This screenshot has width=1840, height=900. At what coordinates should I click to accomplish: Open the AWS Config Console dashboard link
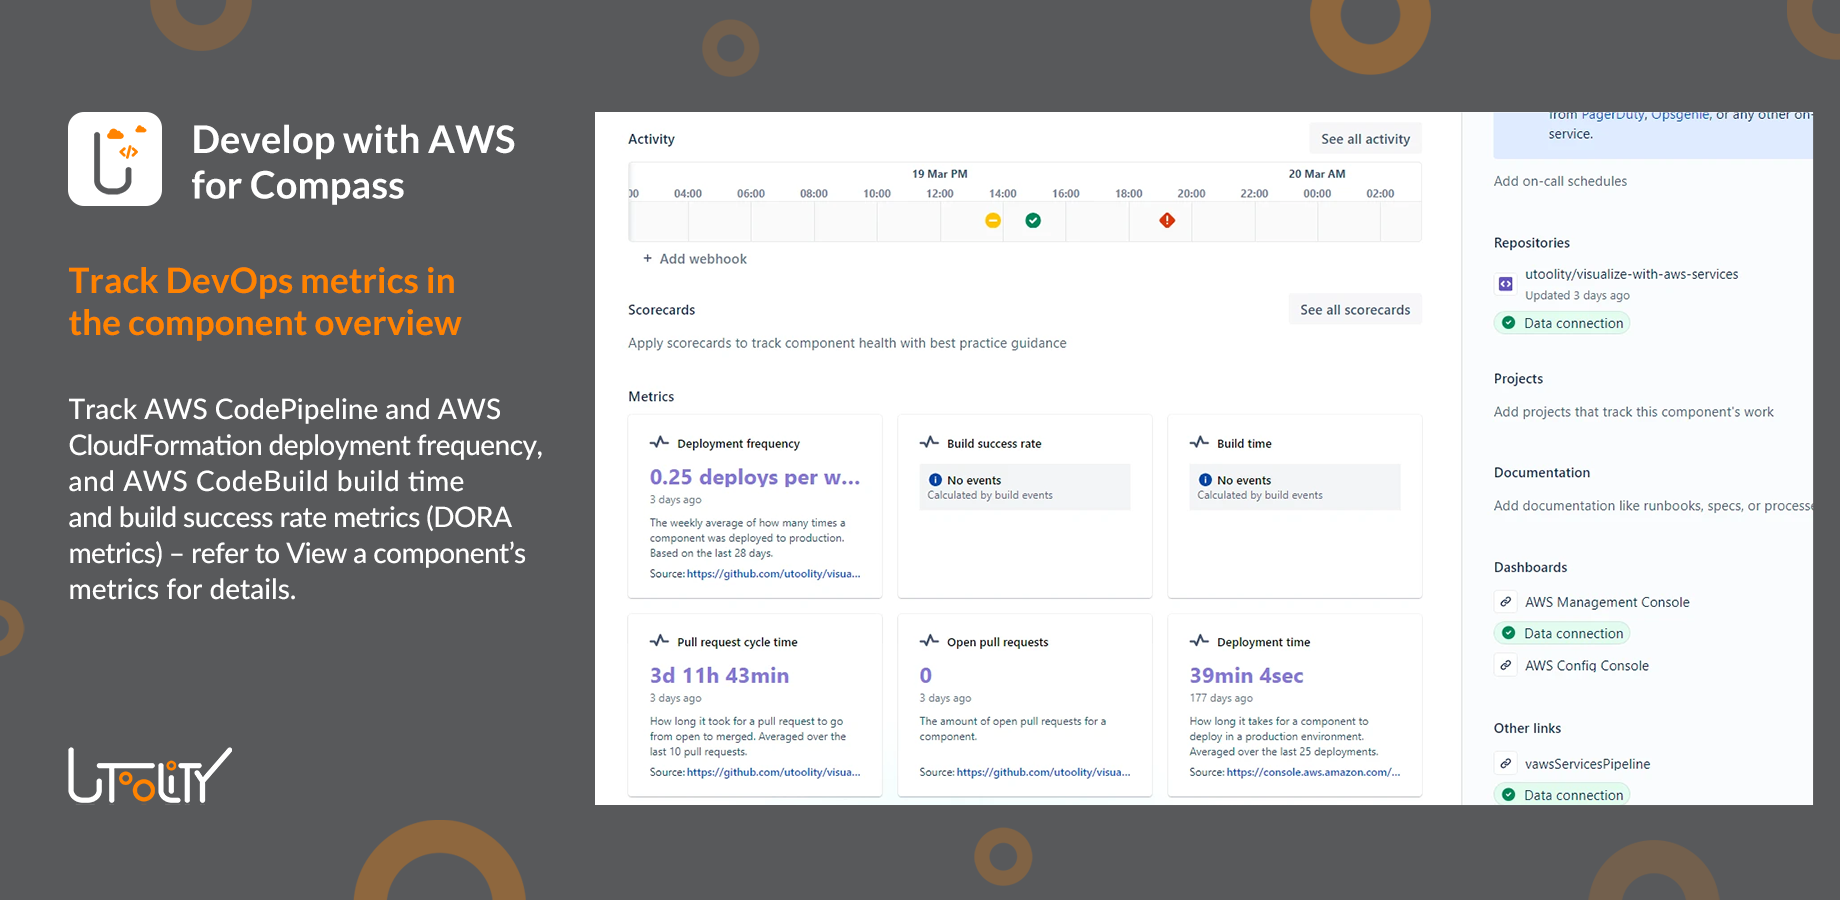coord(1586,666)
